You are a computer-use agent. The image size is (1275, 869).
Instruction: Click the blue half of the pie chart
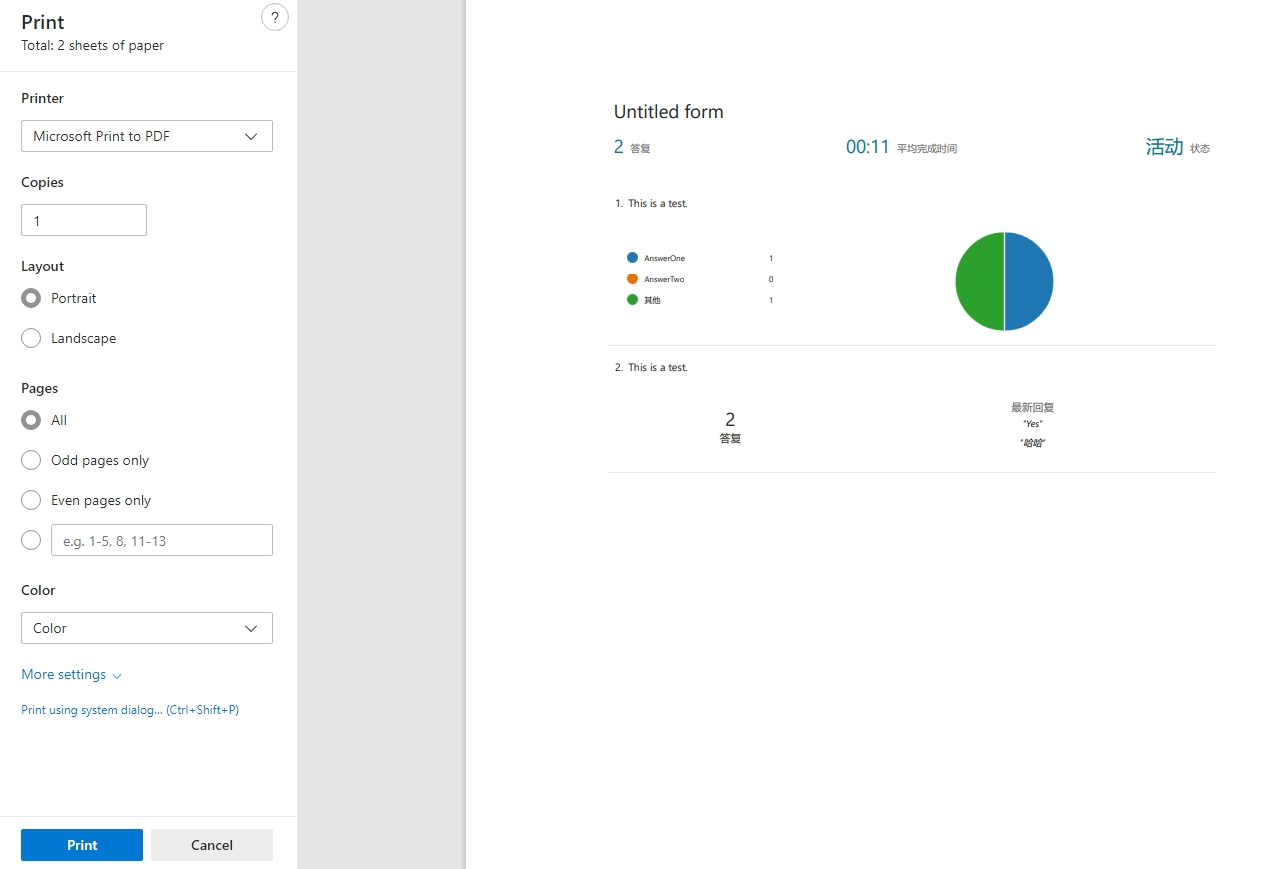[x=1030, y=281]
